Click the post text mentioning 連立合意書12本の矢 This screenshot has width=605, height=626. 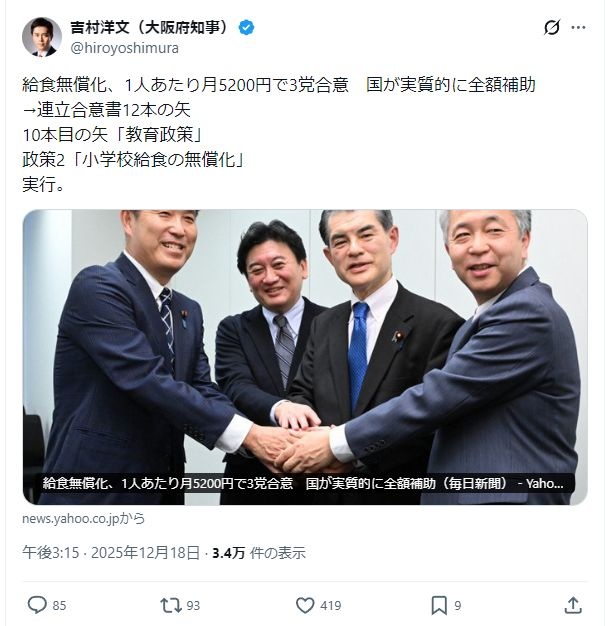[x=107, y=110]
